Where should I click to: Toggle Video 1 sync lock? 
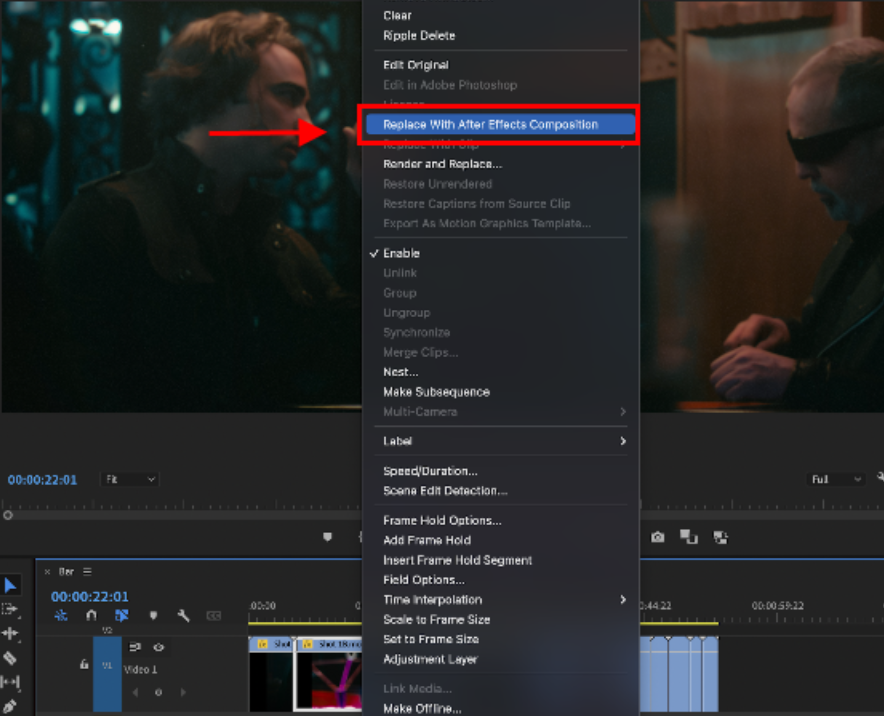[x=135, y=647]
